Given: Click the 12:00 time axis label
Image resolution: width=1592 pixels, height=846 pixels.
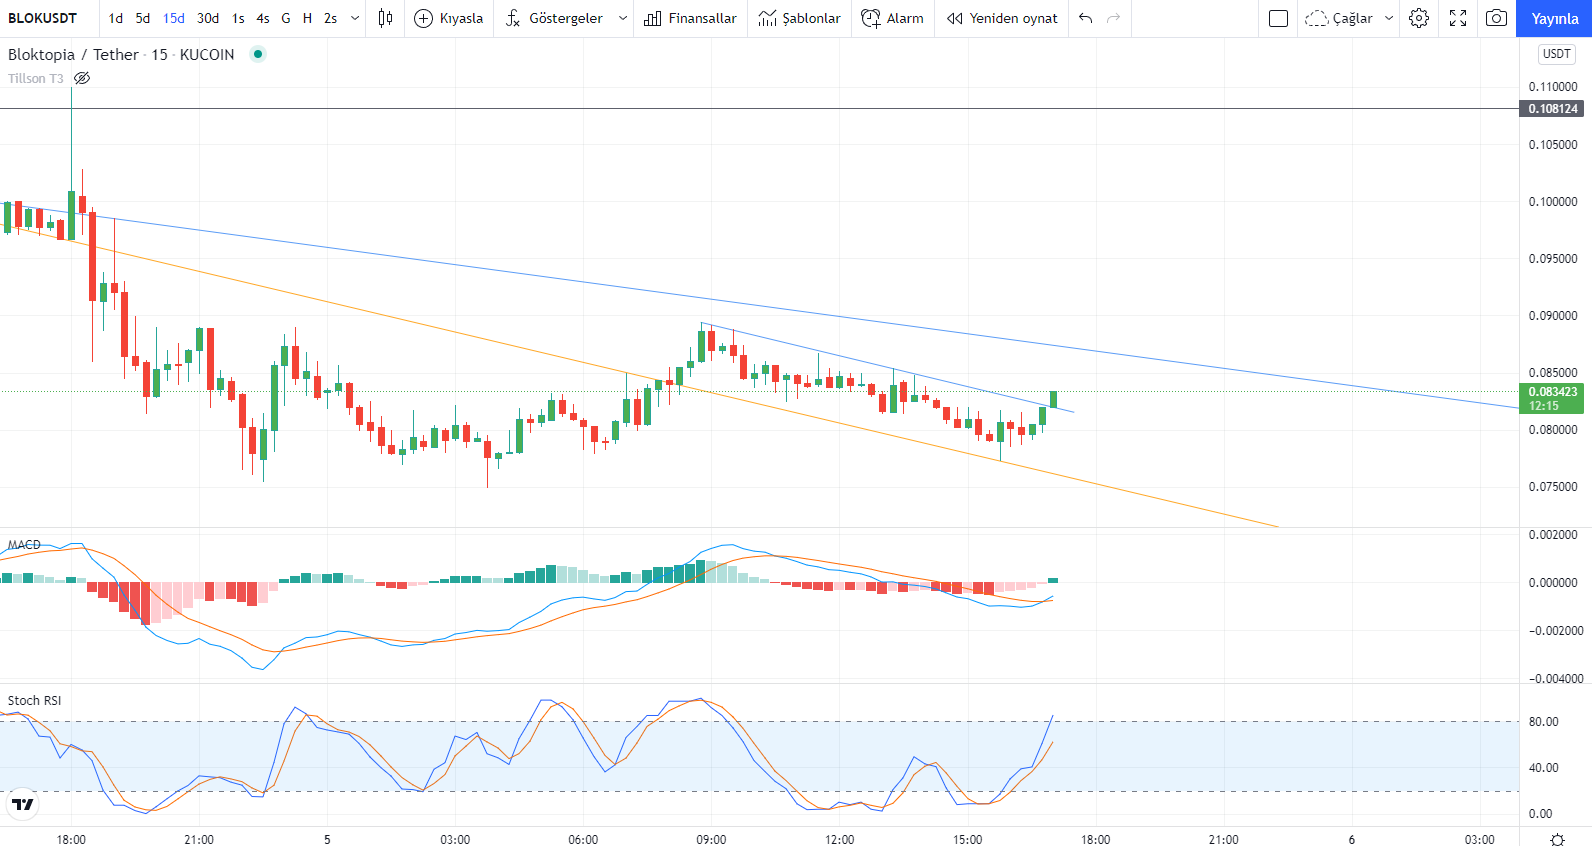Looking at the screenshot, I should click(x=839, y=839).
